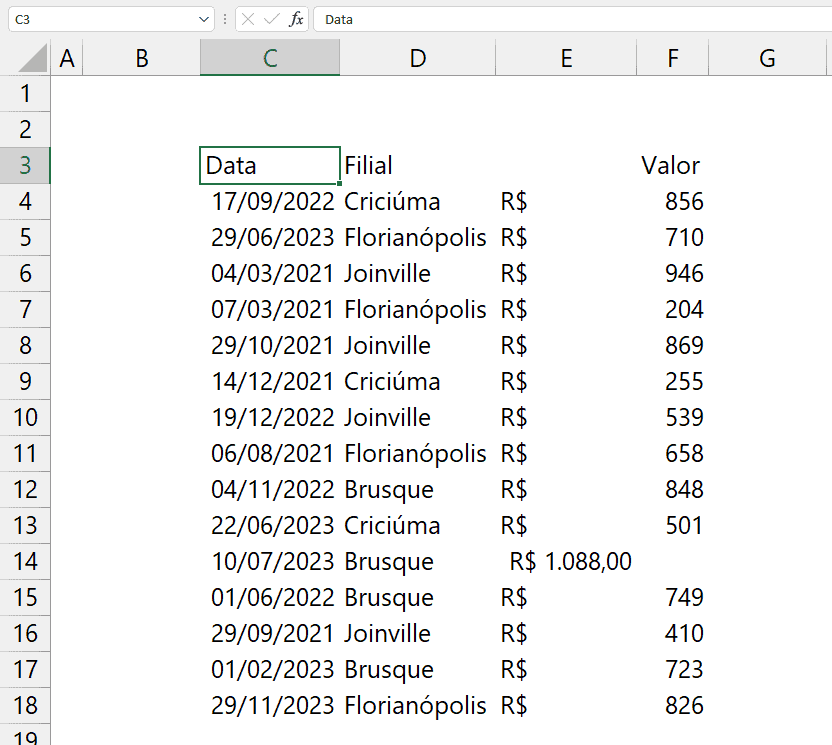Click the Cancel X icon in formula bar
This screenshot has height=745, width=832.
point(248,20)
